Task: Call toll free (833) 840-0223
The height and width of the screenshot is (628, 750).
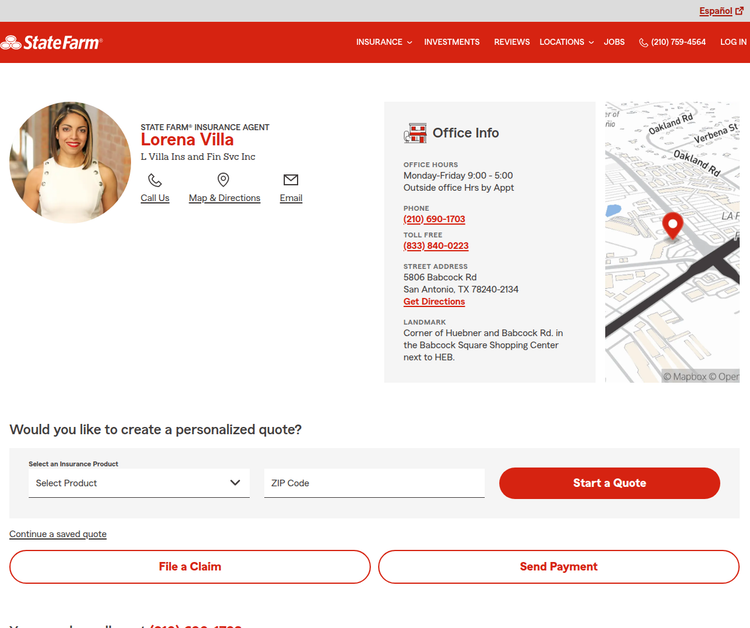Action: pos(436,246)
